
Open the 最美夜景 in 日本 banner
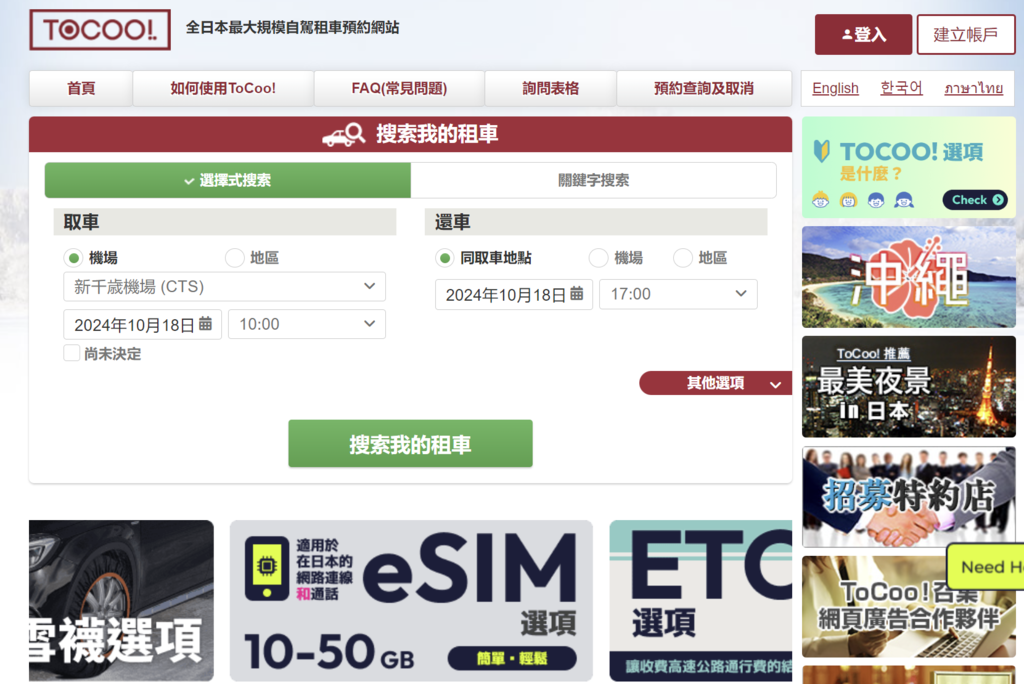[x=908, y=387]
